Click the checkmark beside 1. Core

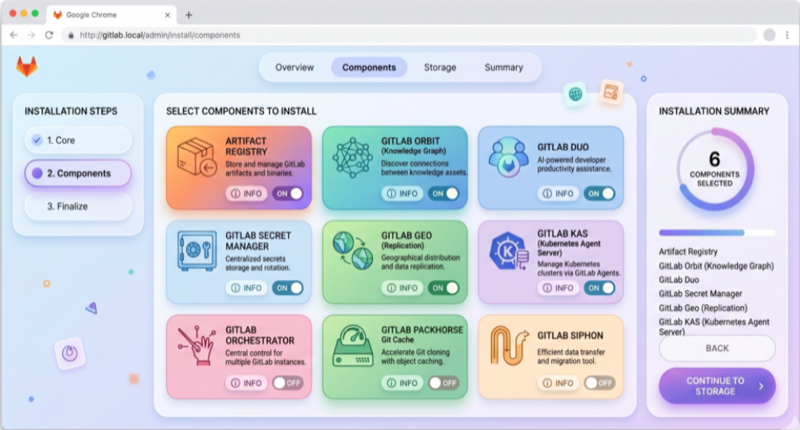point(37,140)
